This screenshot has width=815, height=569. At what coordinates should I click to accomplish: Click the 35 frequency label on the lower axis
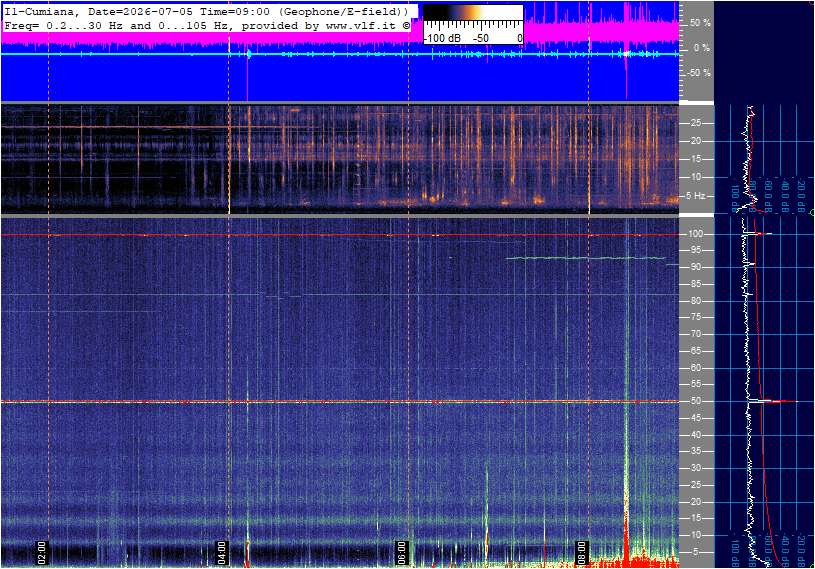point(695,452)
